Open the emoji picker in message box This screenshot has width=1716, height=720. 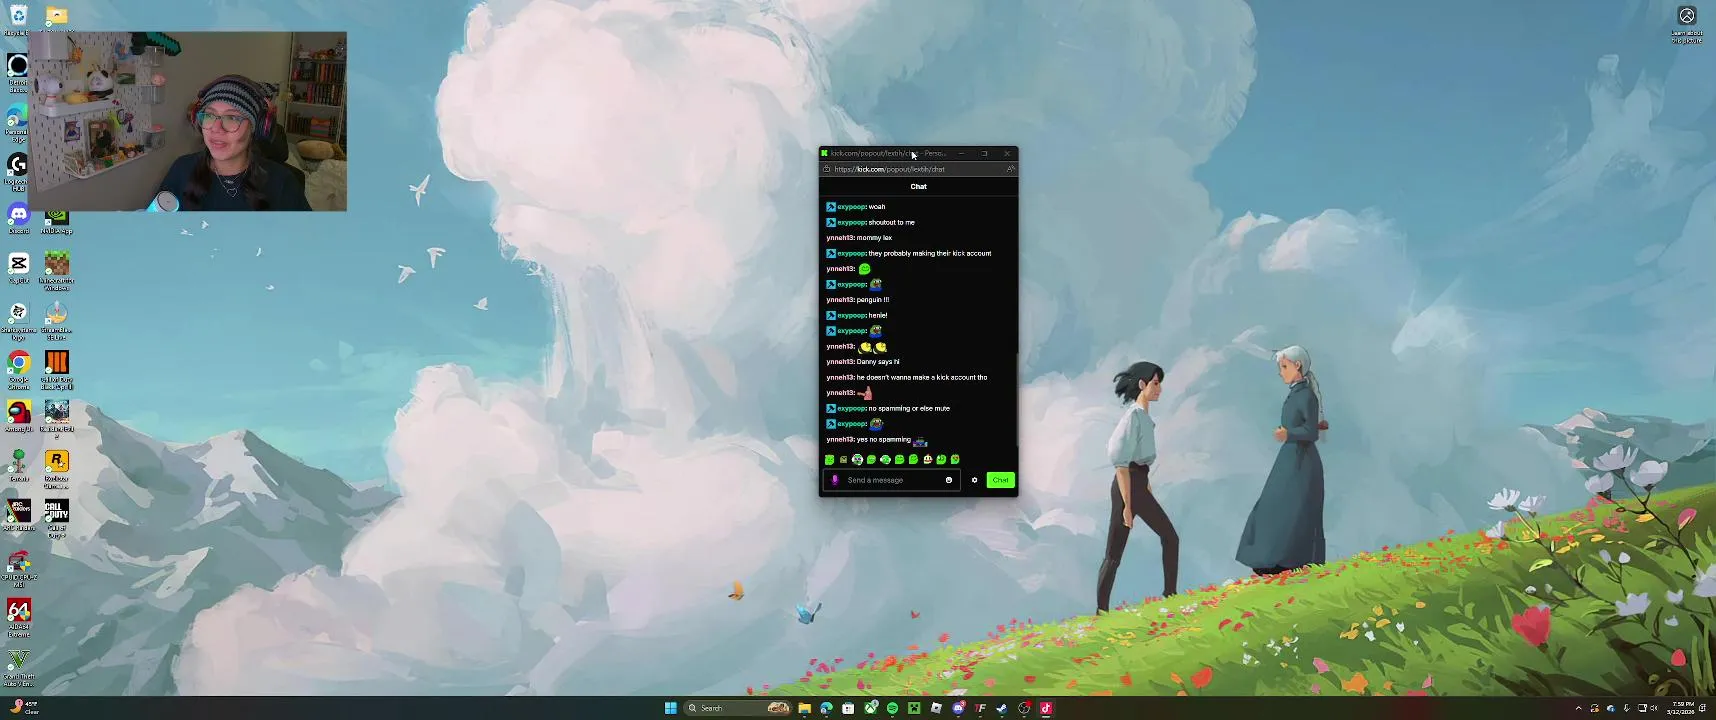949,480
